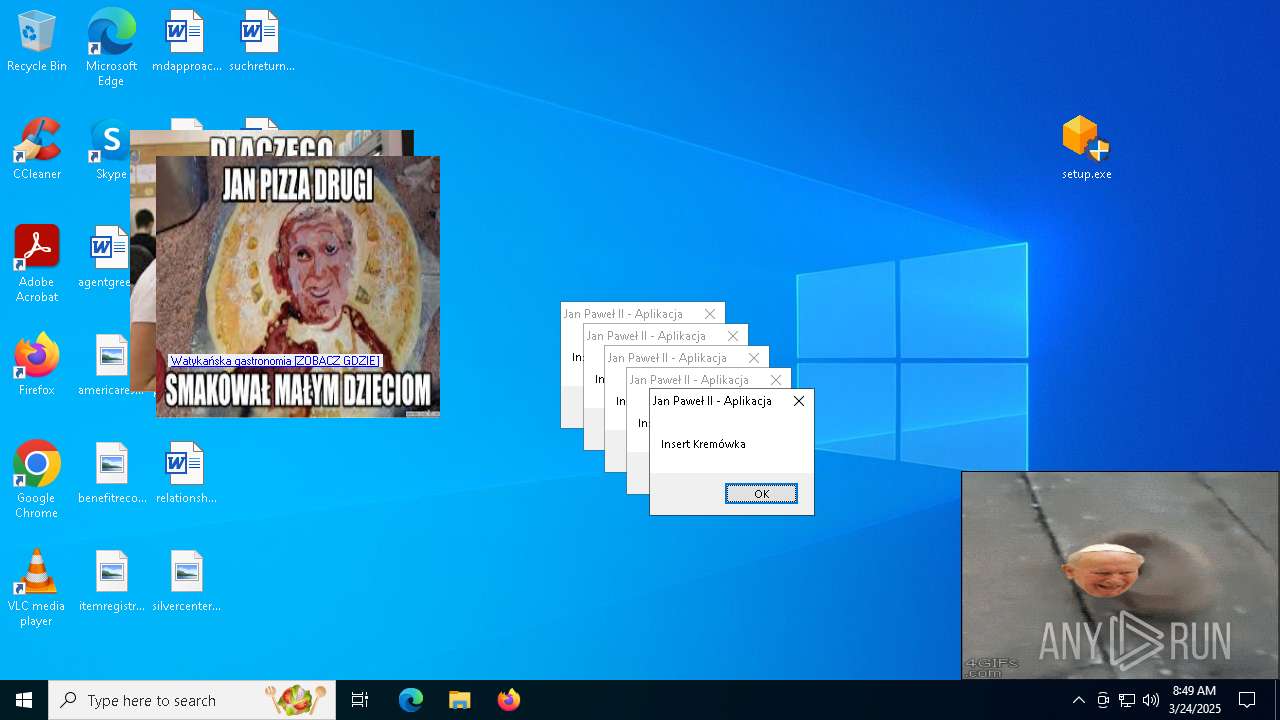Click OK in the Insert Kremówka dialog

click(x=761, y=494)
